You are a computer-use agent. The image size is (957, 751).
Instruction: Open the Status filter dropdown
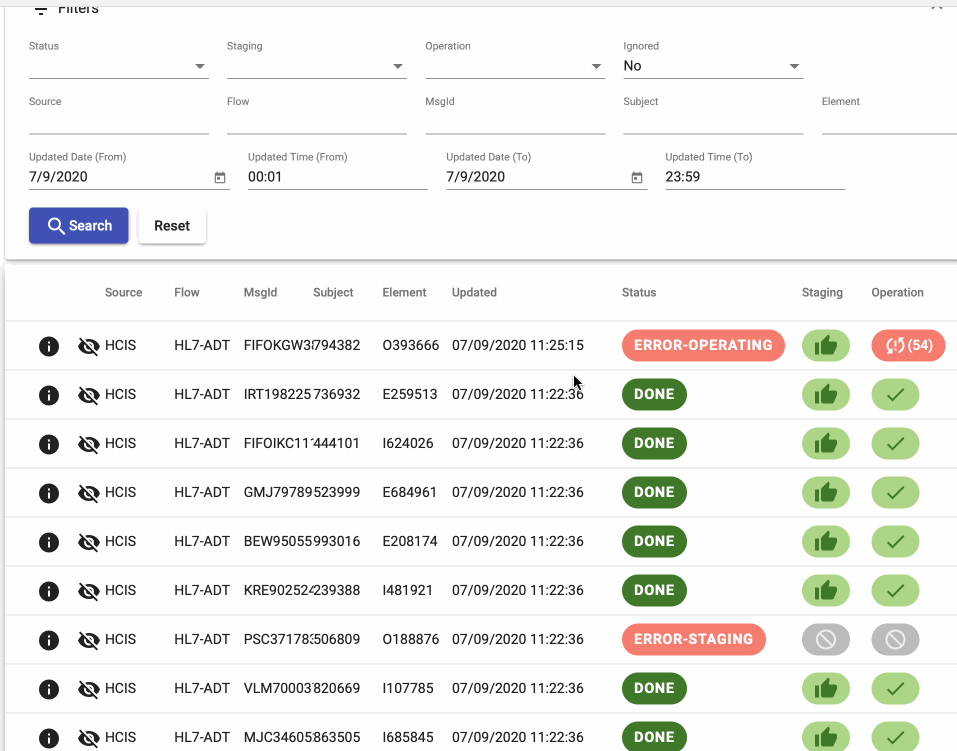click(118, 66)
